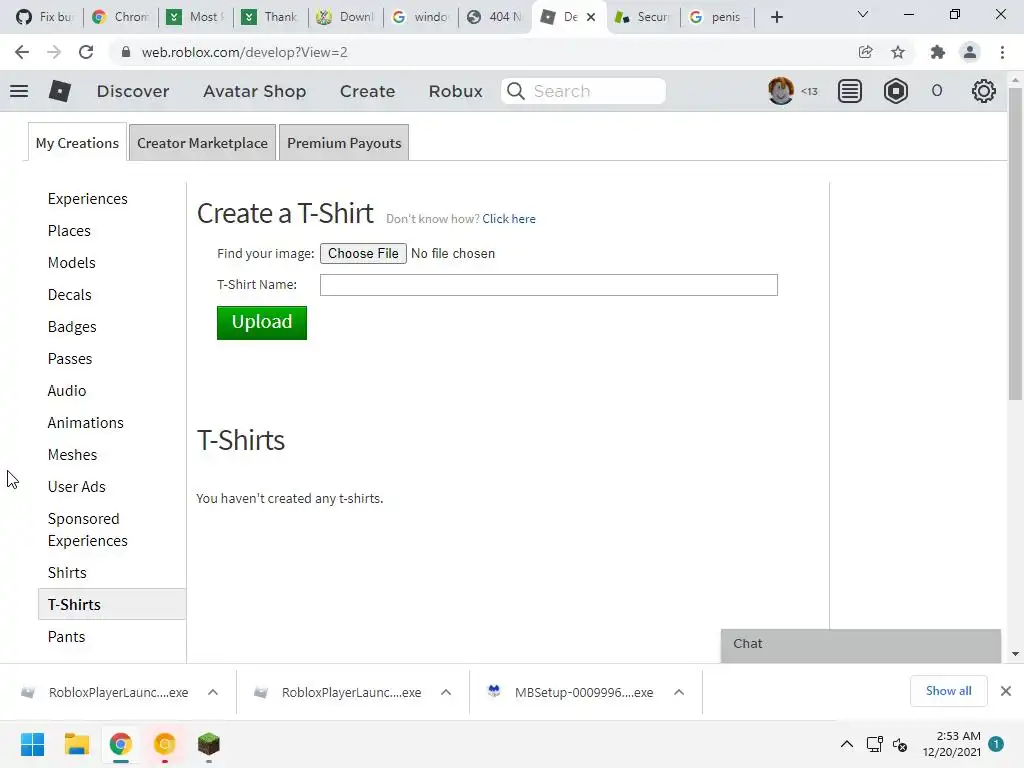Image resolution: width=1024 pixels, height=768 pixels.
Task: Open the notifications feed icon
Action: 850,91
